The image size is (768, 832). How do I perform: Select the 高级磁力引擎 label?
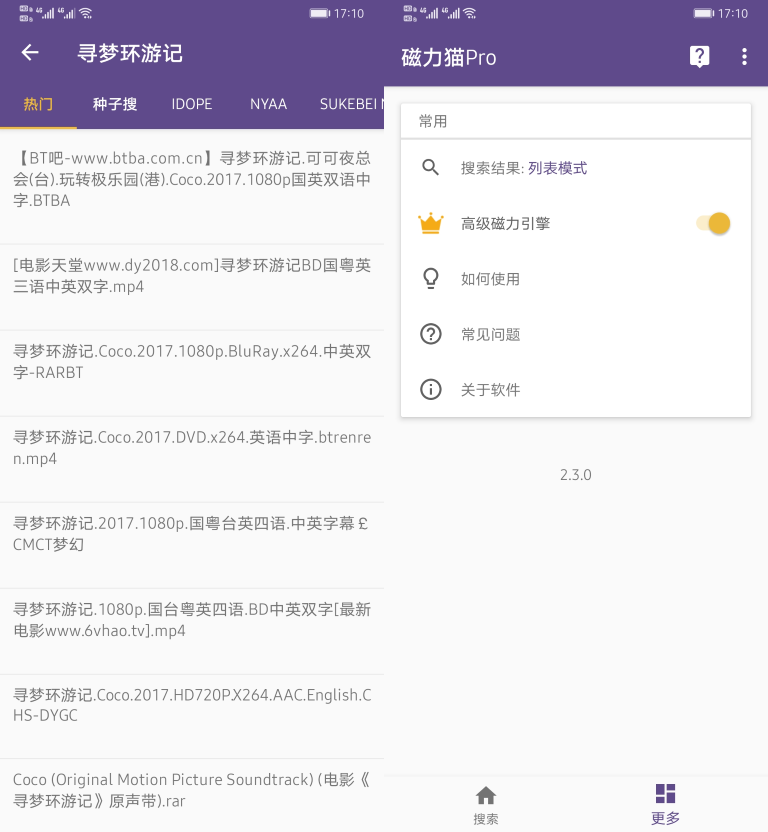(x=505, y=223)
